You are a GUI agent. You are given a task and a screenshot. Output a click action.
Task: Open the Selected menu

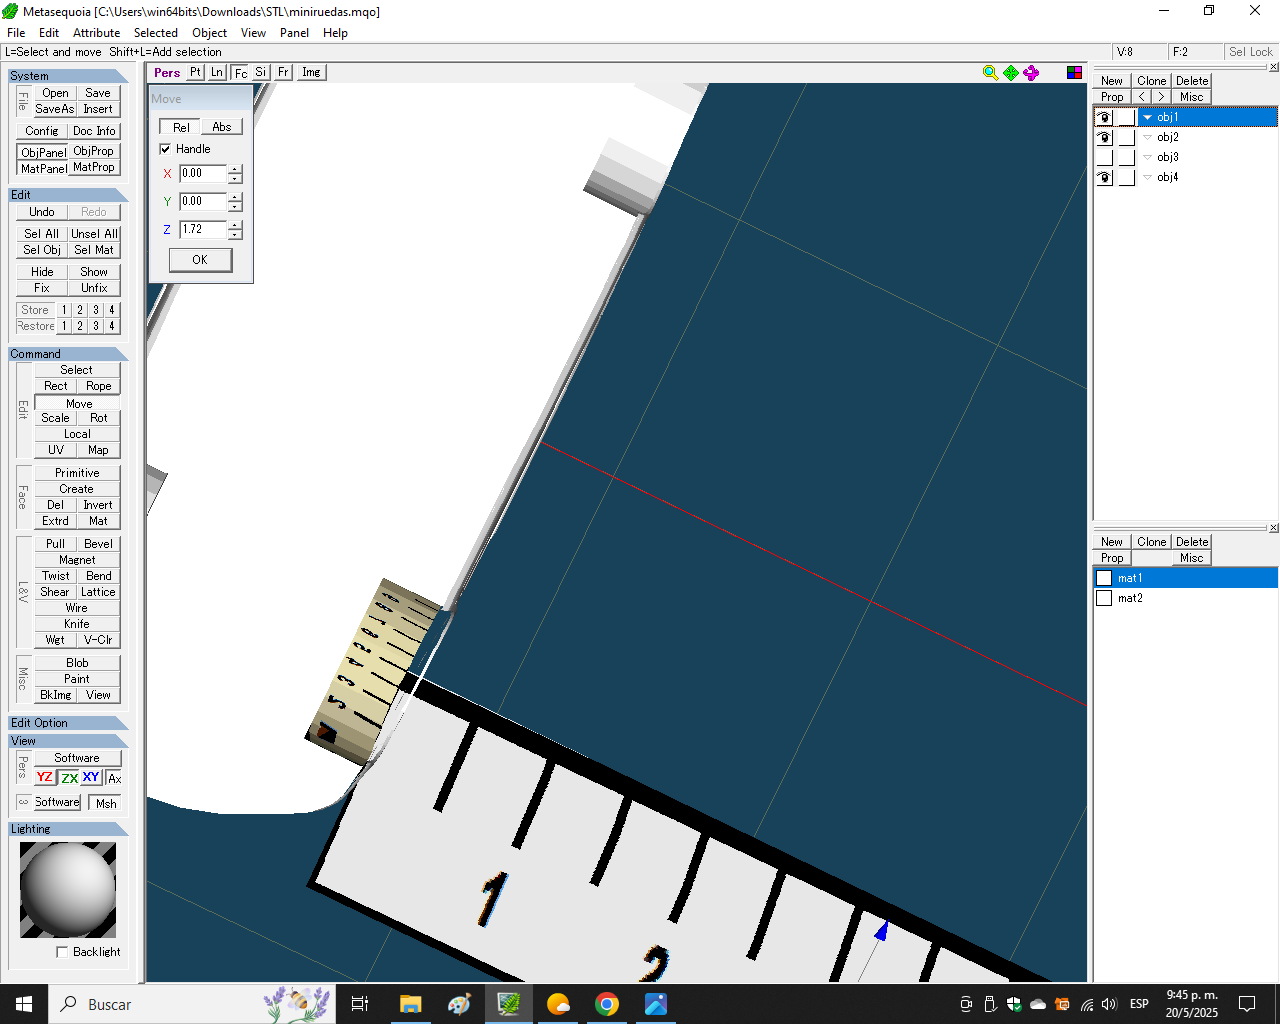155,33
